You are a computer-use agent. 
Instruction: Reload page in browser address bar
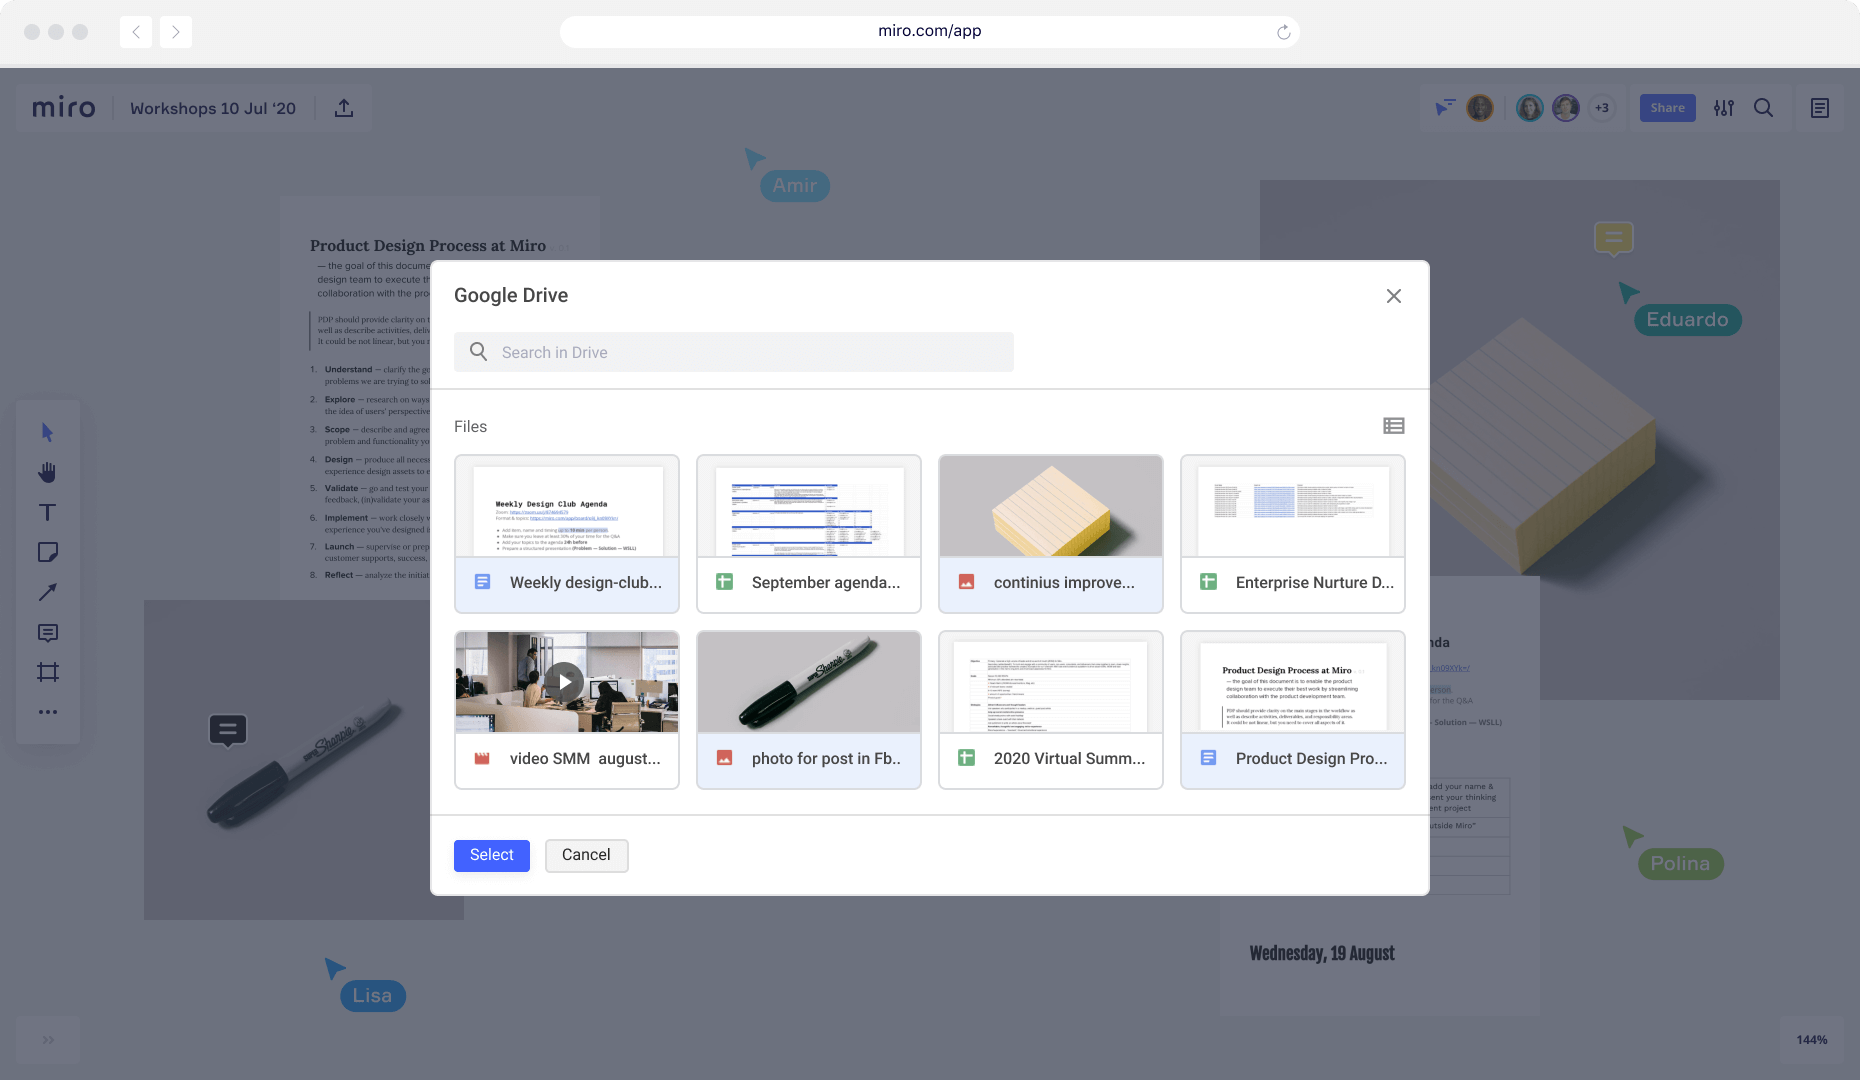pos(1284,32)
